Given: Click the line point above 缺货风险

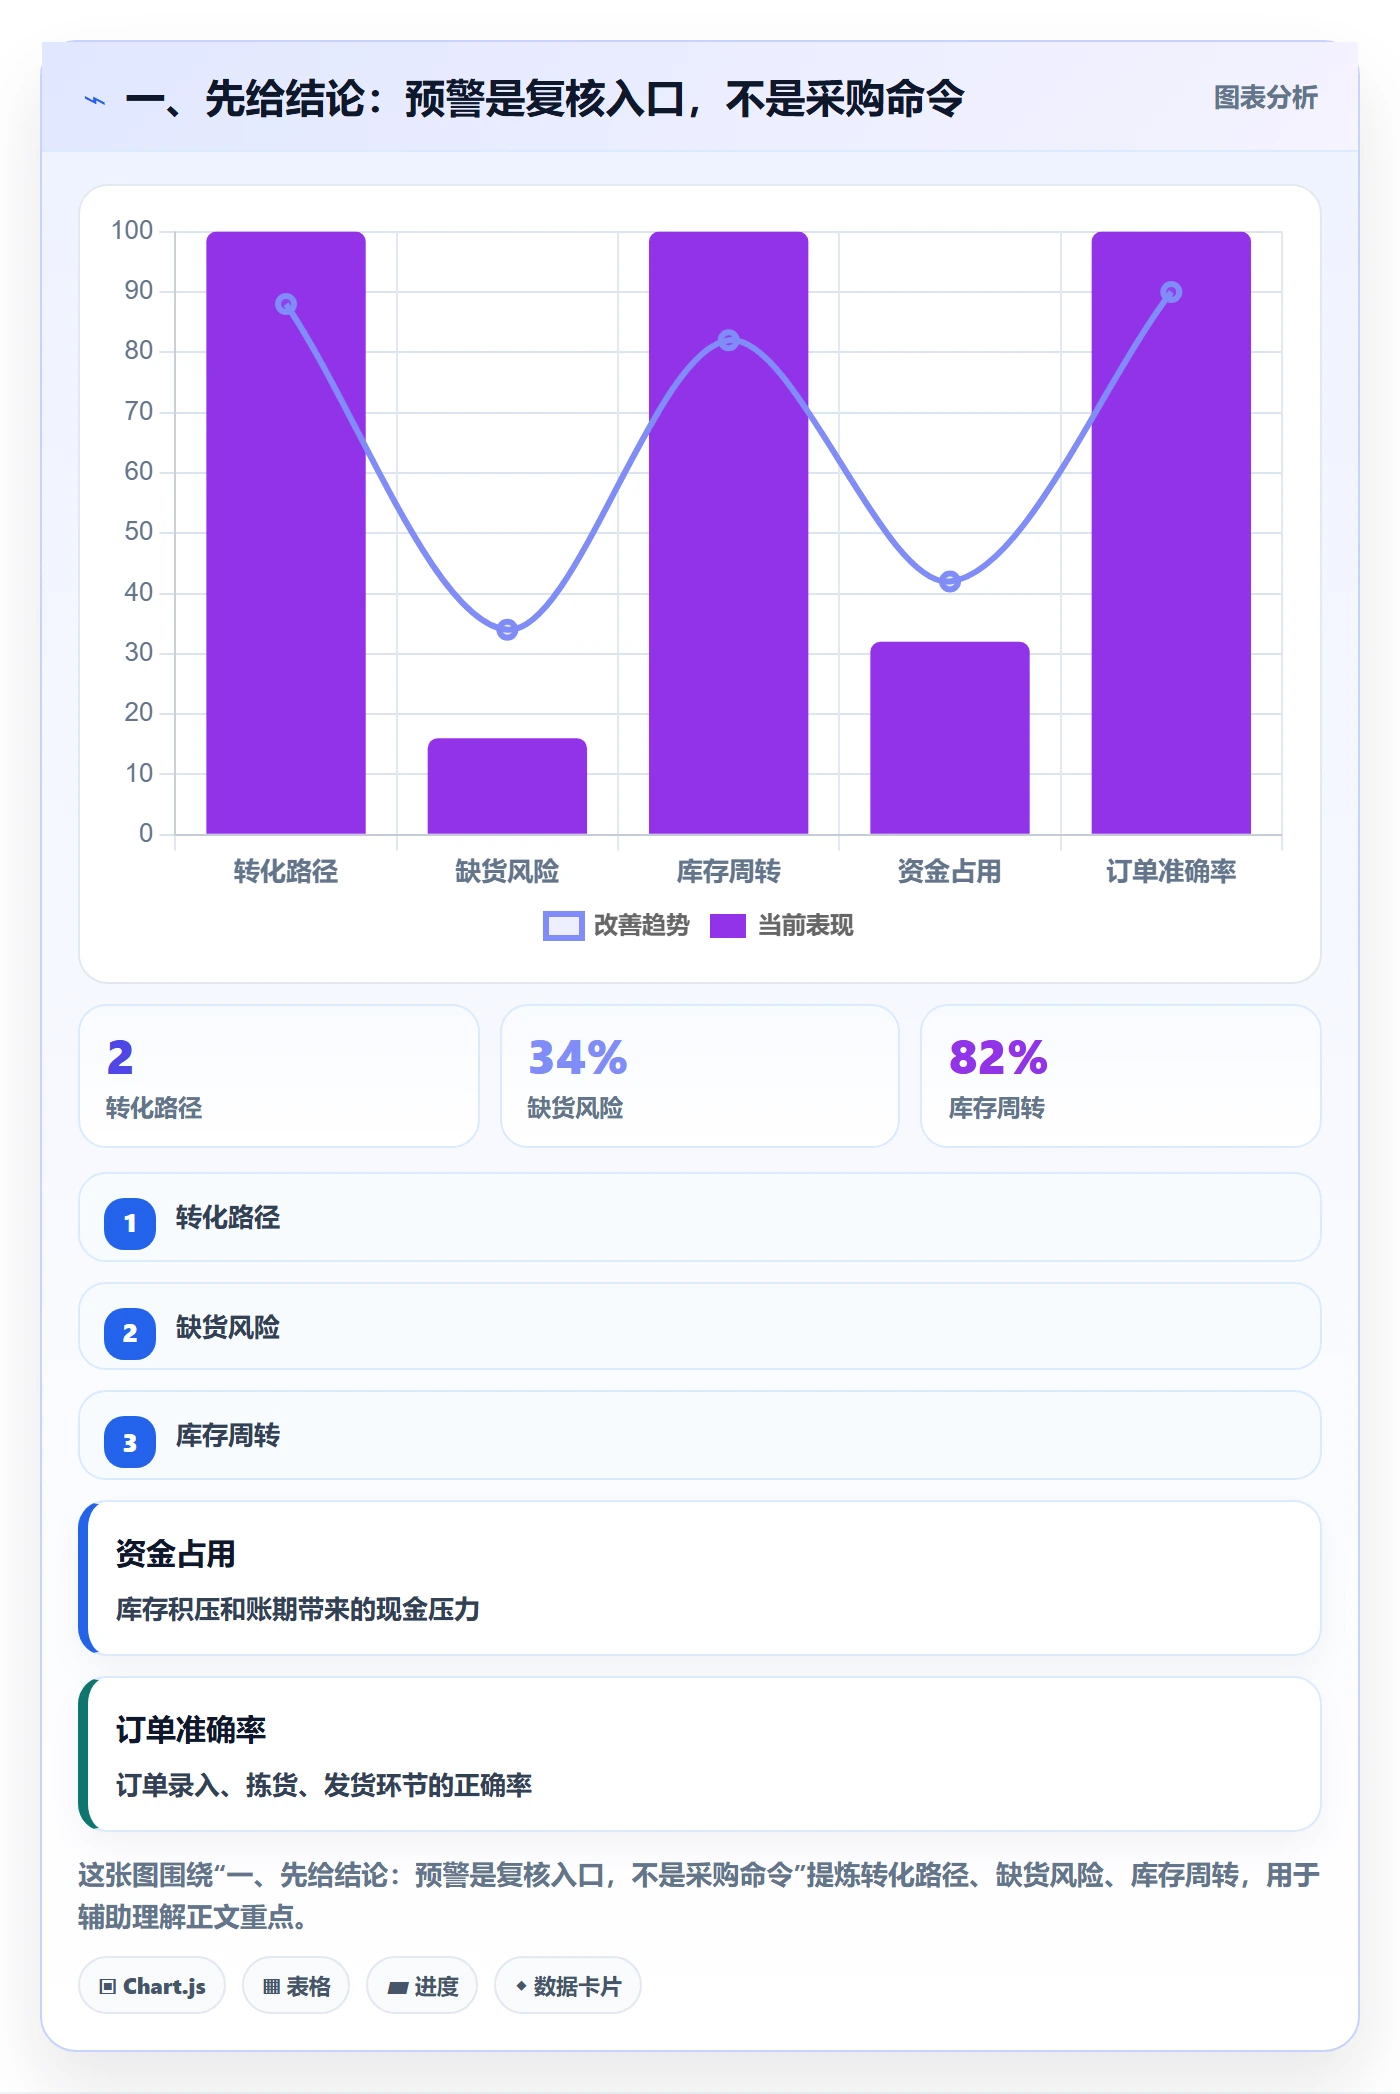Looking at the screenshot, I should (x=507, y=629).
